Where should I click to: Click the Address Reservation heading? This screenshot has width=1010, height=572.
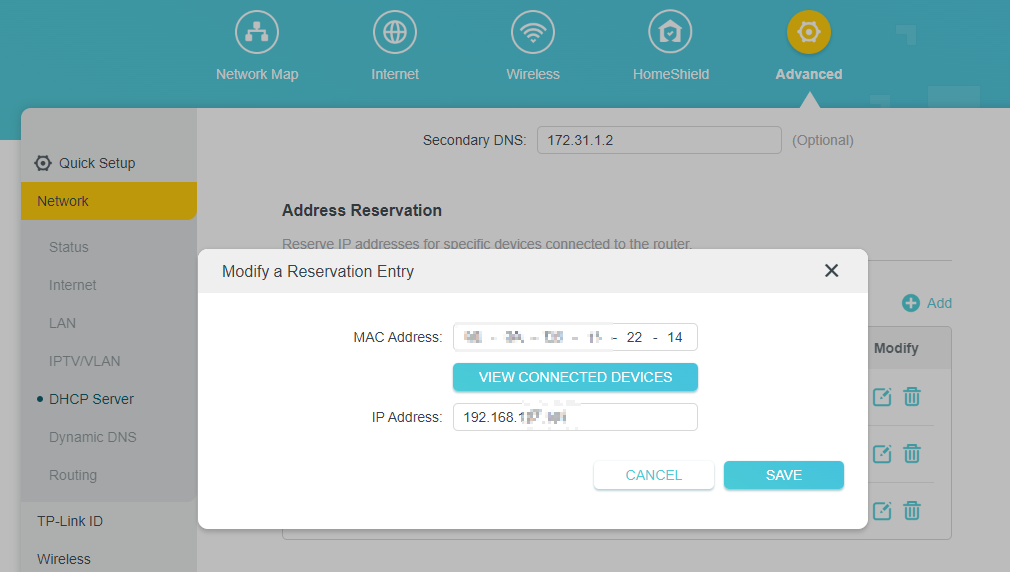click(x=362, y=211)
